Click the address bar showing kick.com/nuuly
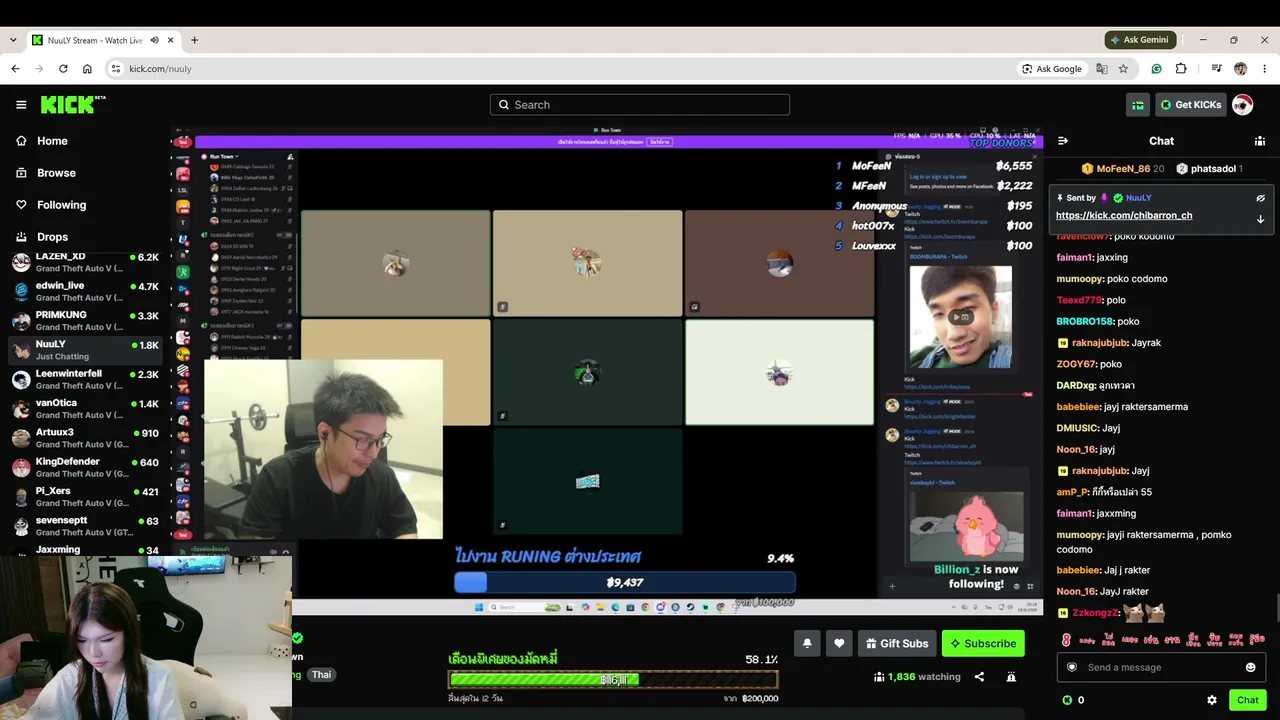 pos(560,69)
